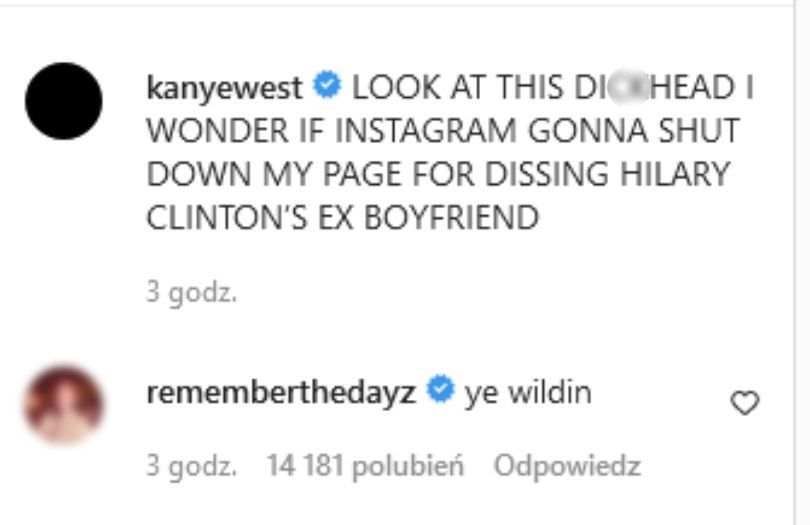Image resolution: width=810 pixels, height=525 pixels.
Task: Like the rememberthedayz comment with heart icon
Action: [x=744, y=403]
